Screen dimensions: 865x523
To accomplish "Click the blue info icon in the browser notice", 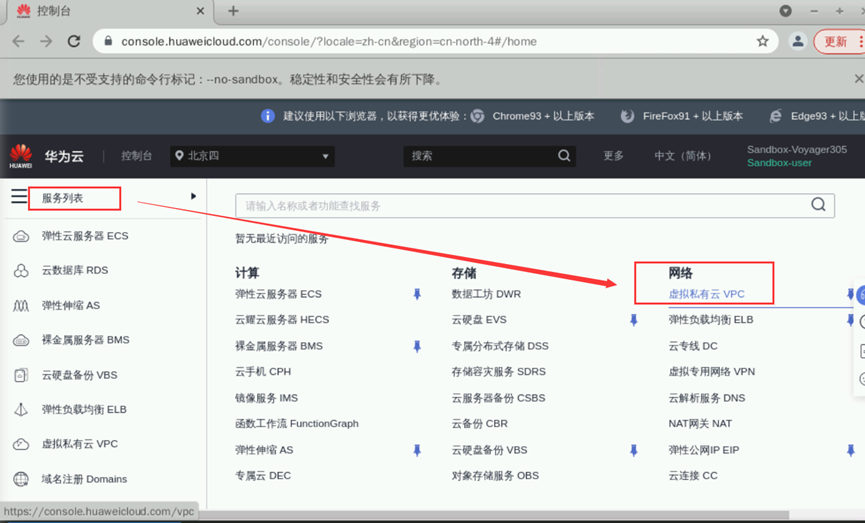I will [x=268, y=116].
